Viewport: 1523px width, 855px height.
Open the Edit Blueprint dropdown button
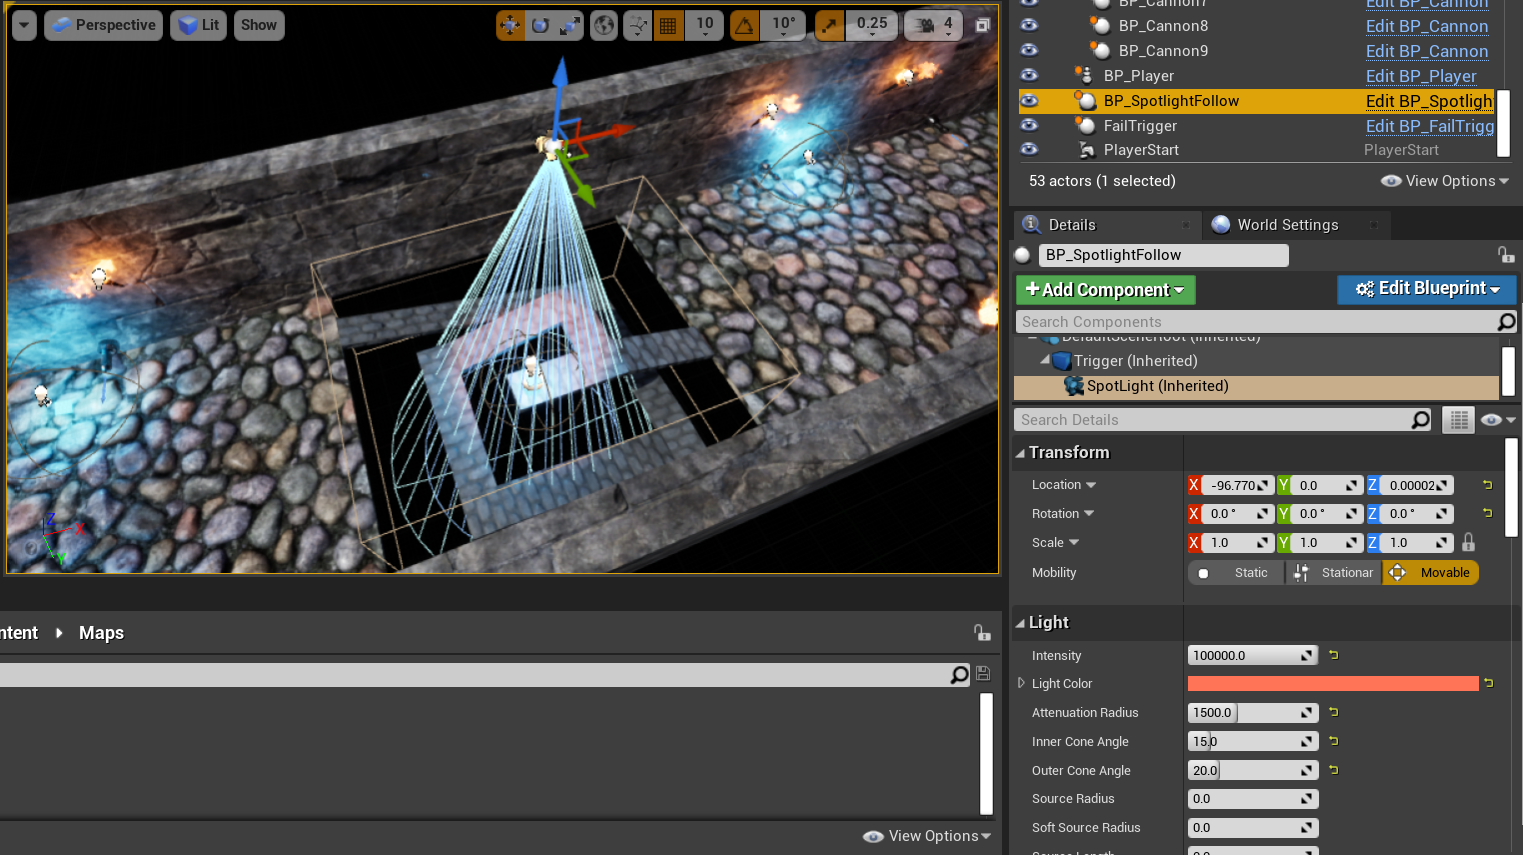[x=1427, y=289]
